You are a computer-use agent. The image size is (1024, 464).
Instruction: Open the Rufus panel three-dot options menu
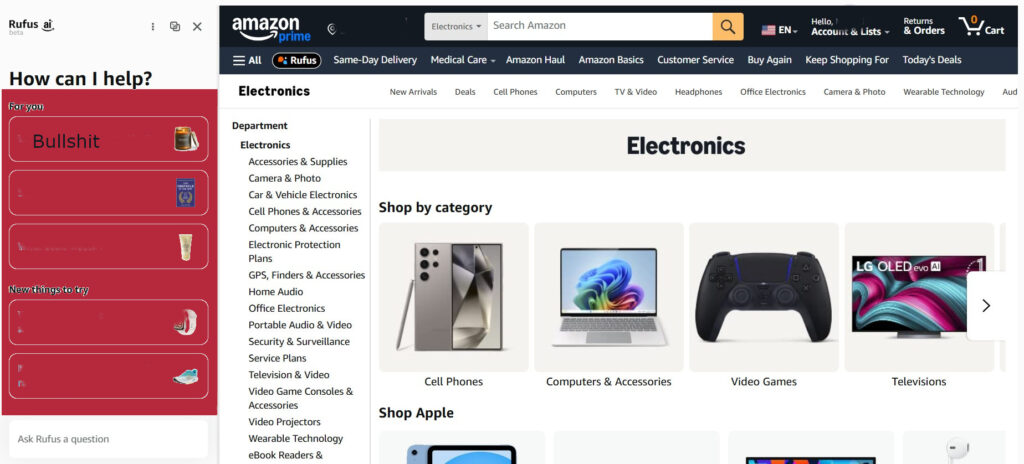[x=153, y=27]
